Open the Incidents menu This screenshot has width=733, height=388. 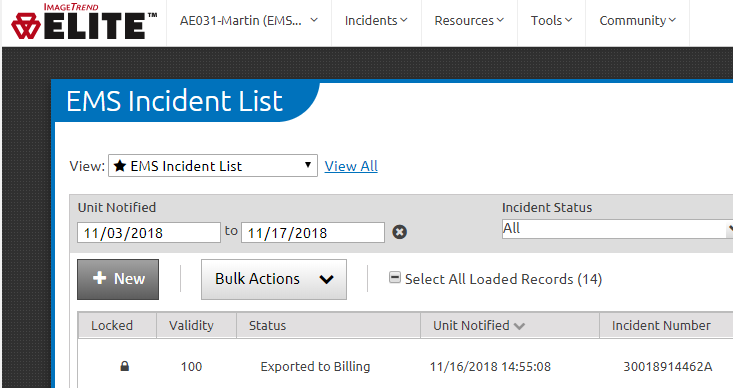376,21
